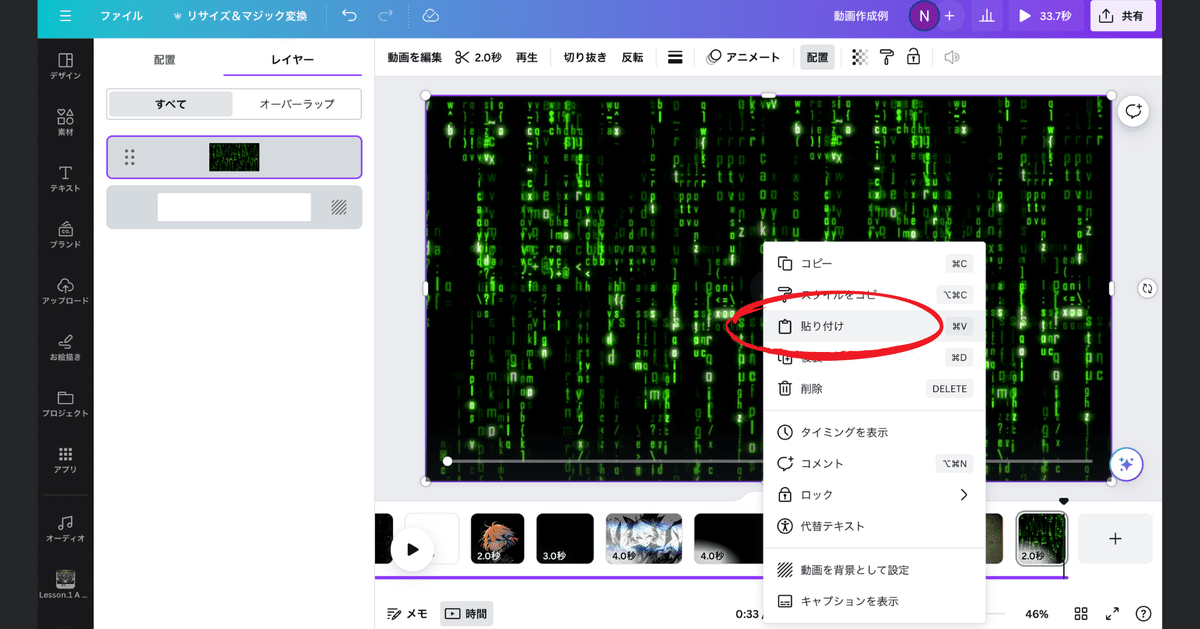Open the オーディオ sidebar panel
This screenshot has height=629, width=1200.
(66, 527)
